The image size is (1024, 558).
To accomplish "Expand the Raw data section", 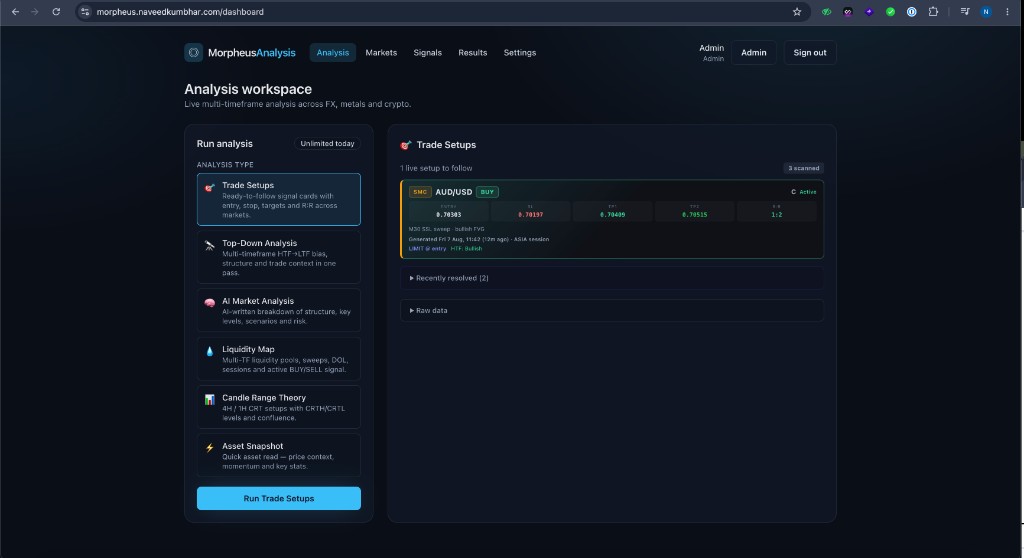I will pos(612,310).
